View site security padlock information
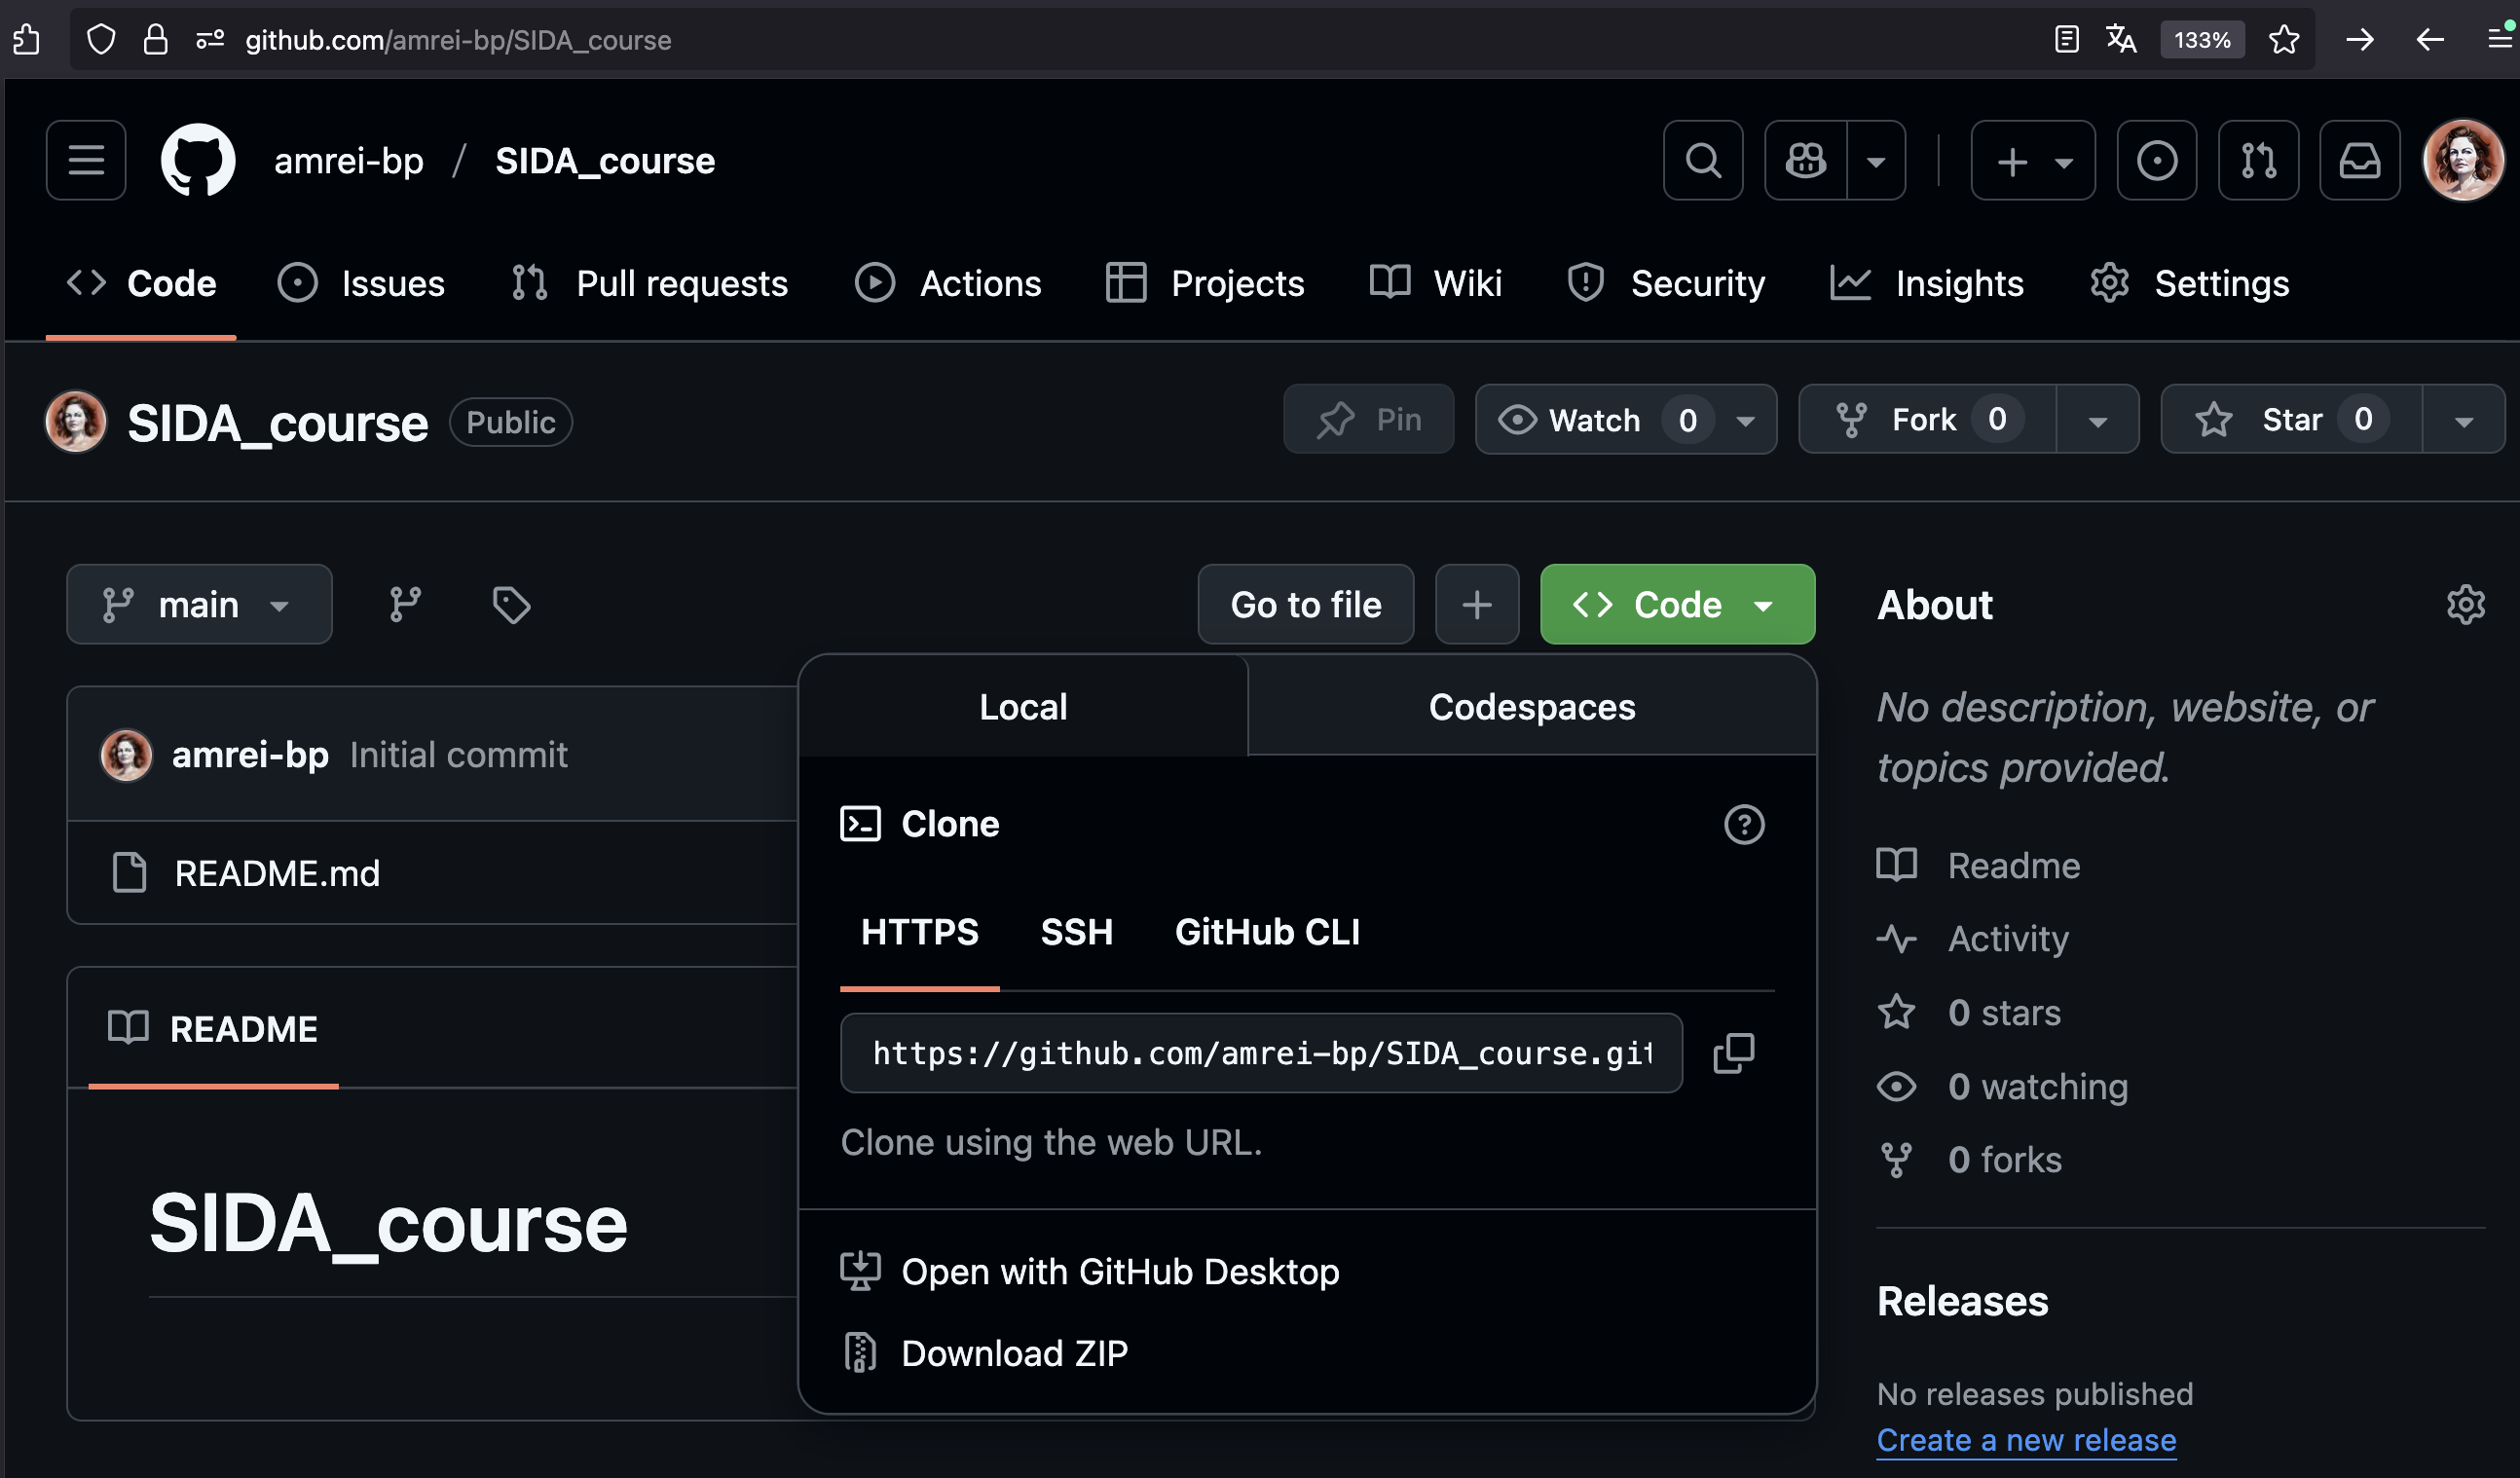The width and height of the screenshot is (2520, 1478). coord(155,40)
